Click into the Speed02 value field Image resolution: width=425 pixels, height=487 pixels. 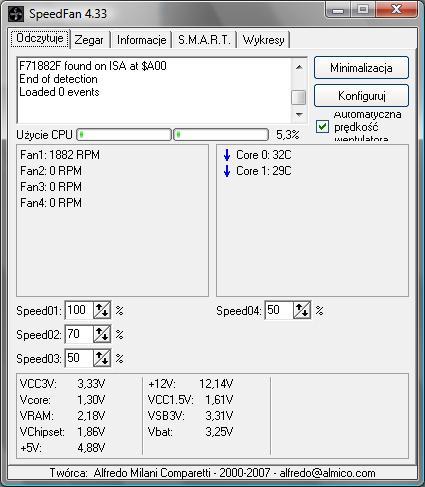[x=79, y=334]
